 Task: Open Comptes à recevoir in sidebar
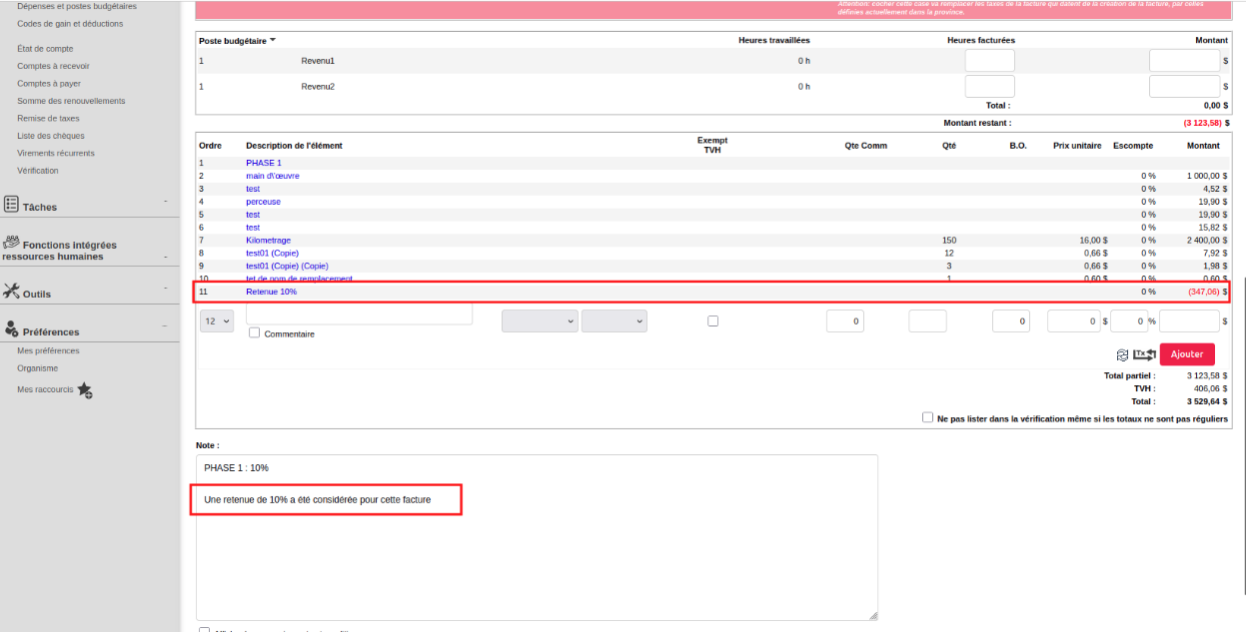point(53,66)
